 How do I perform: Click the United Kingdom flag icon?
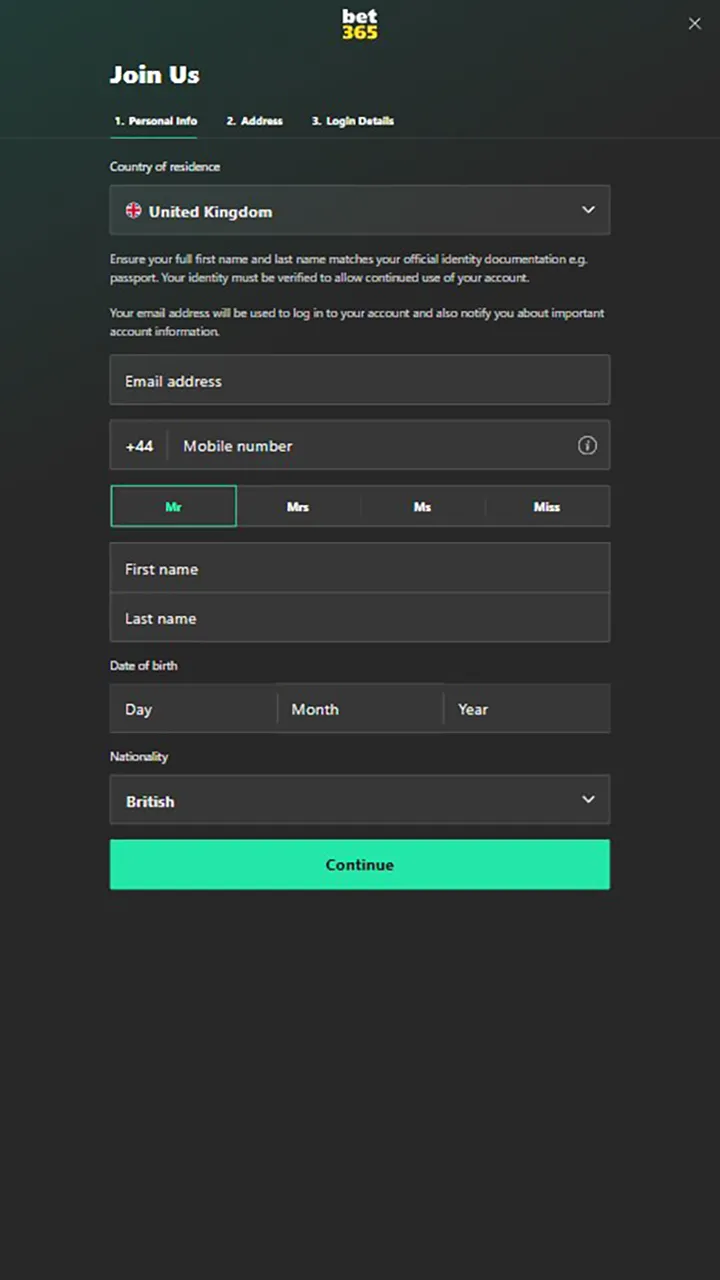point(133,211)
